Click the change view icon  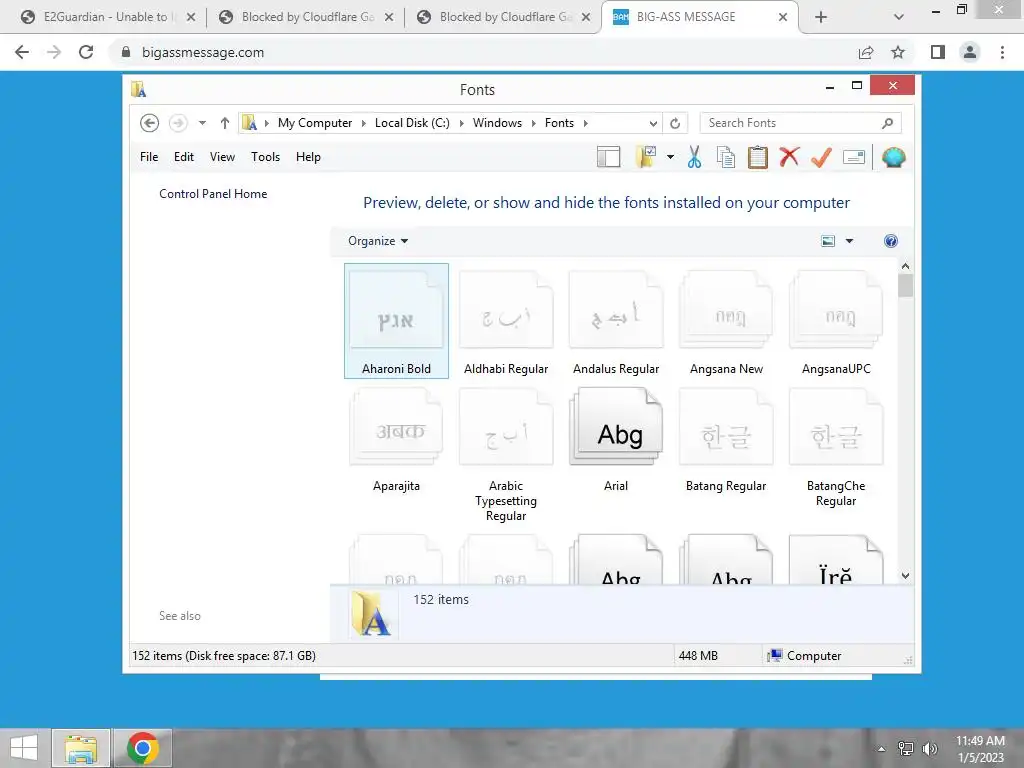point(827,241)
